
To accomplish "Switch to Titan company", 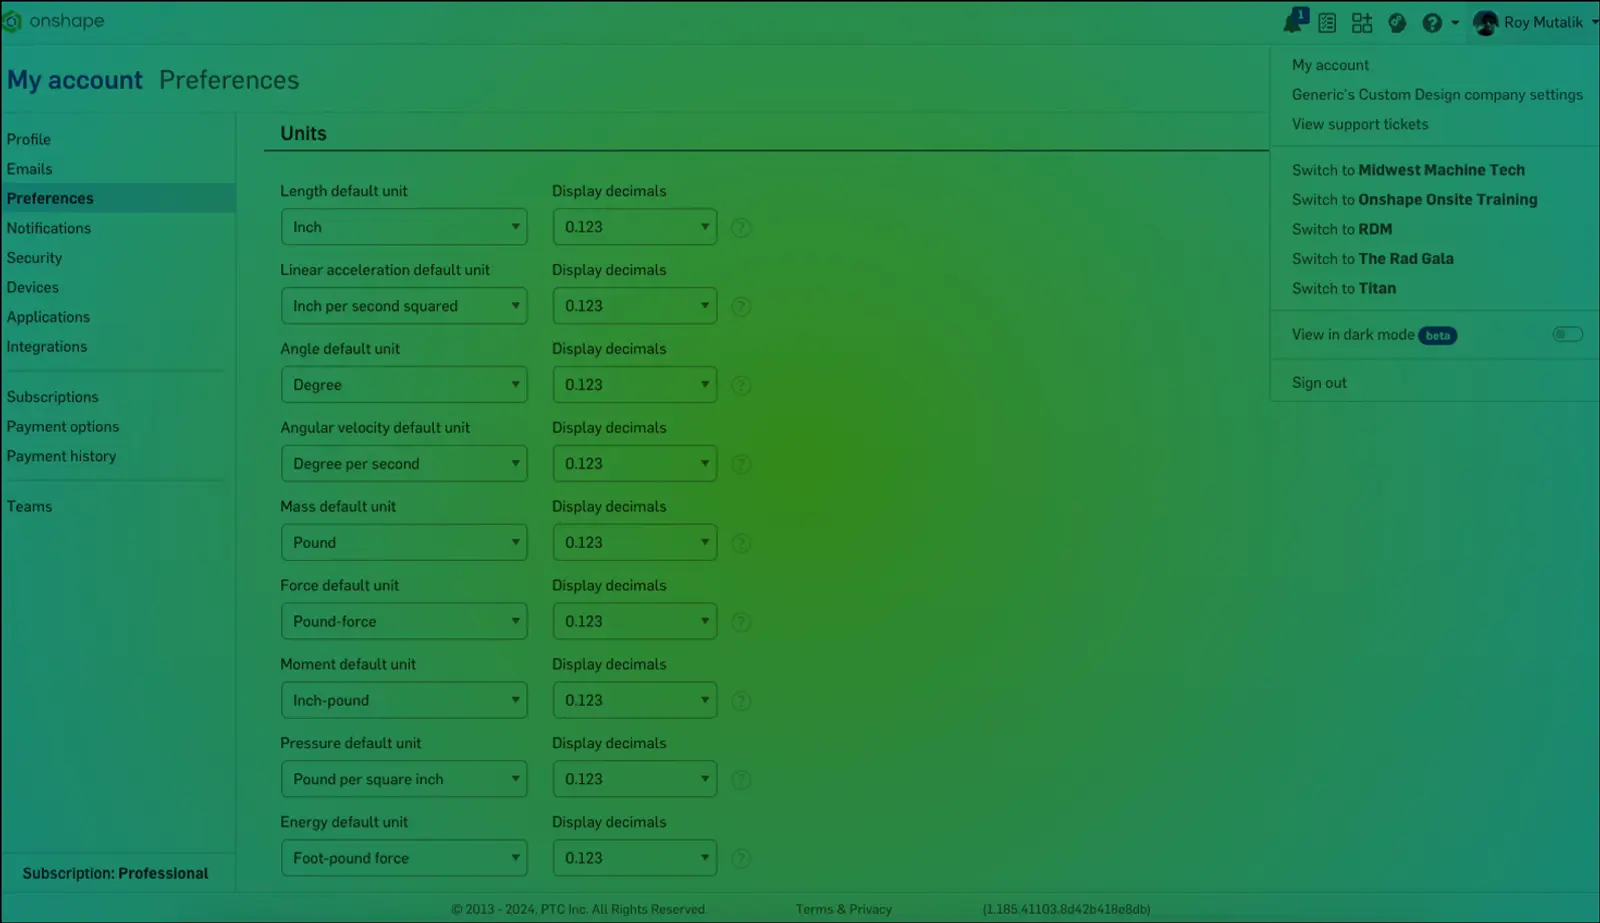I will tap(1344, 288).
